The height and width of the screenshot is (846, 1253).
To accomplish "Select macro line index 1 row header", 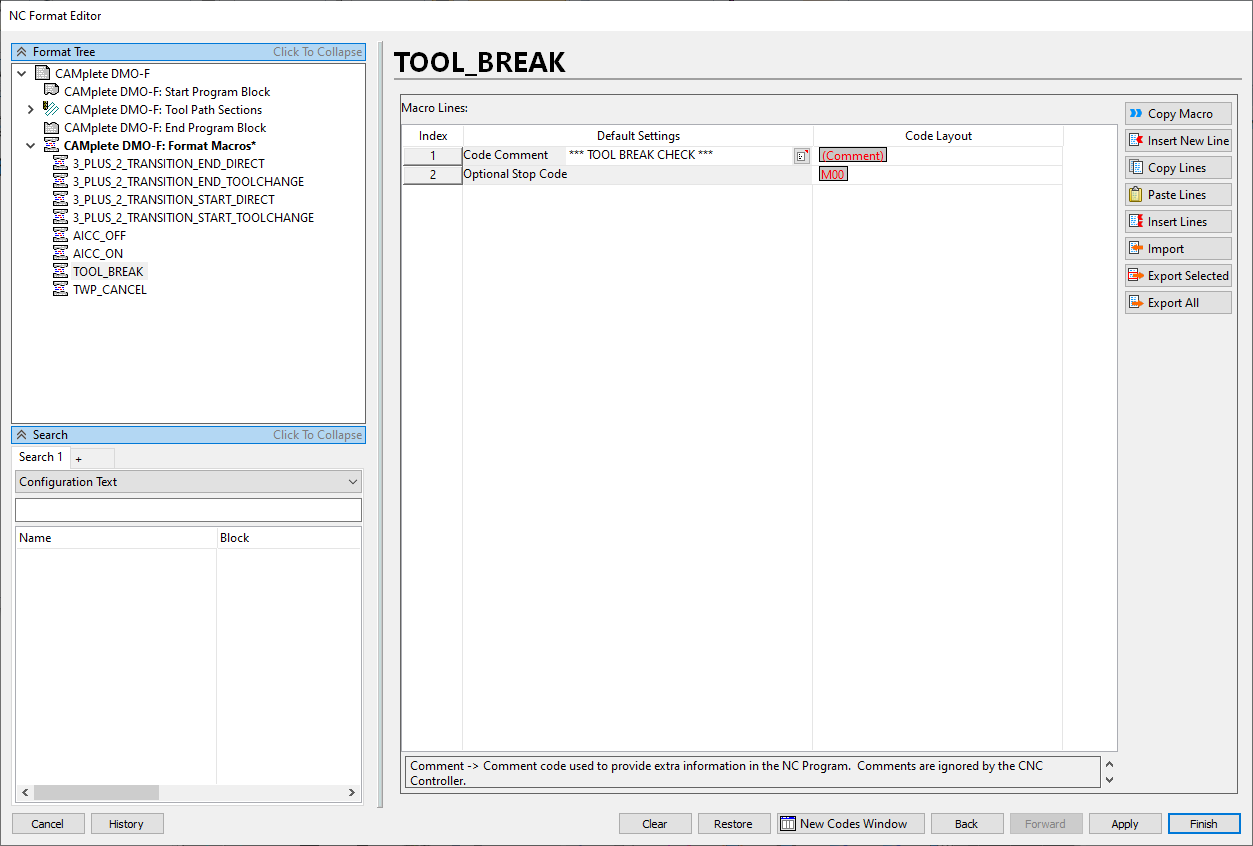I will click(x=433, y=156).
